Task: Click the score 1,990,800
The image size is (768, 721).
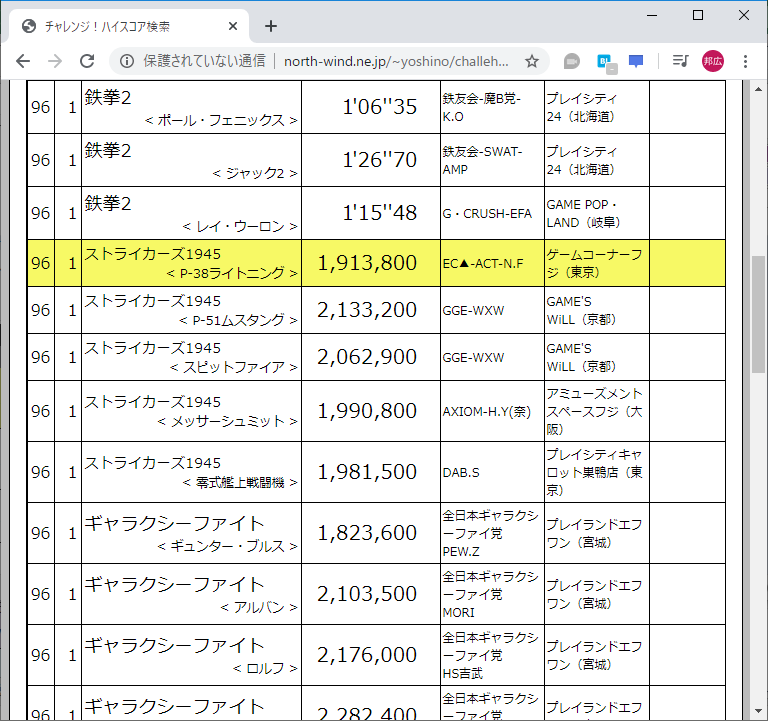Action: tap(367, 411)
